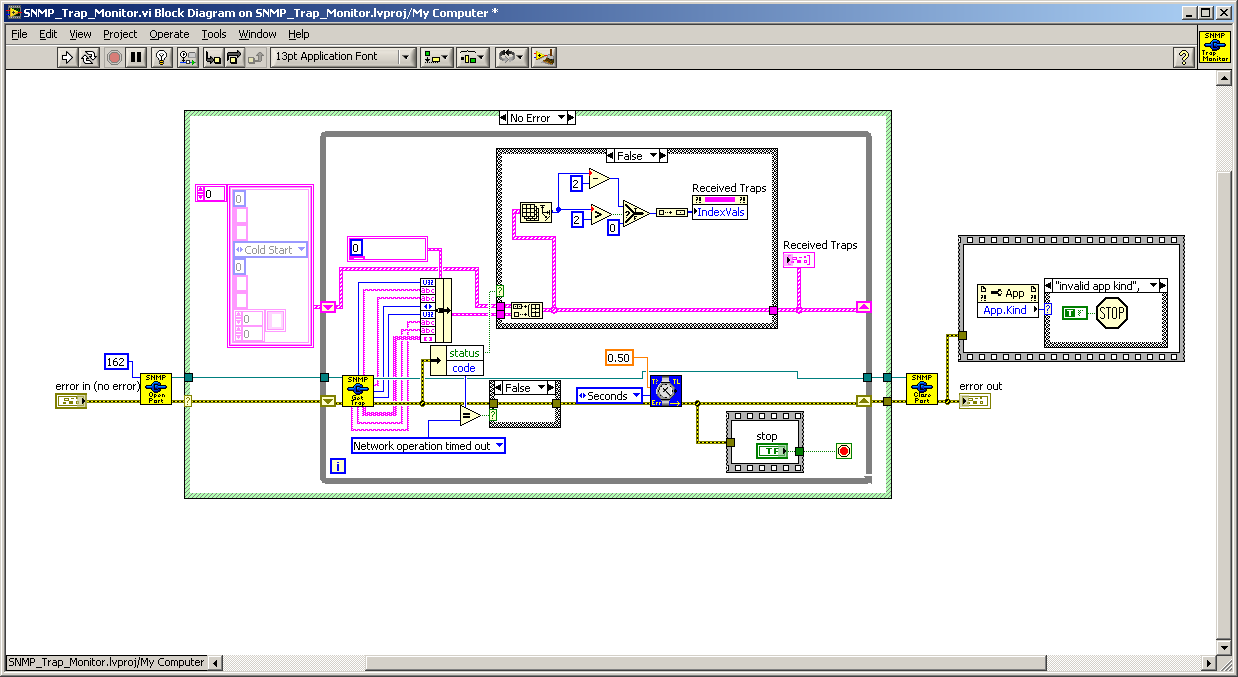Open the False selector on upper case structure
Screen dimensions: 1238x677
click(637, 156)
